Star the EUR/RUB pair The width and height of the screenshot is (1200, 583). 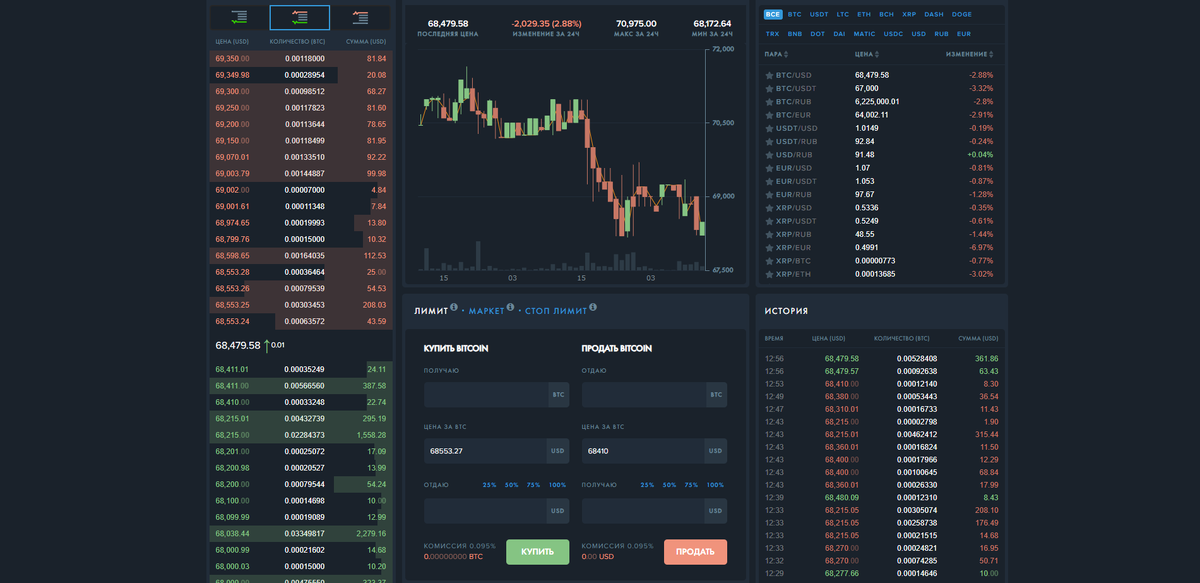[x=769, y=194]
